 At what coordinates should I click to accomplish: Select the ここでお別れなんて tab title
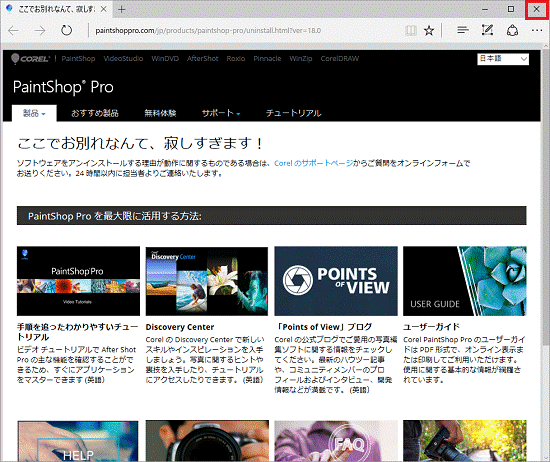(x=56, y=9)
